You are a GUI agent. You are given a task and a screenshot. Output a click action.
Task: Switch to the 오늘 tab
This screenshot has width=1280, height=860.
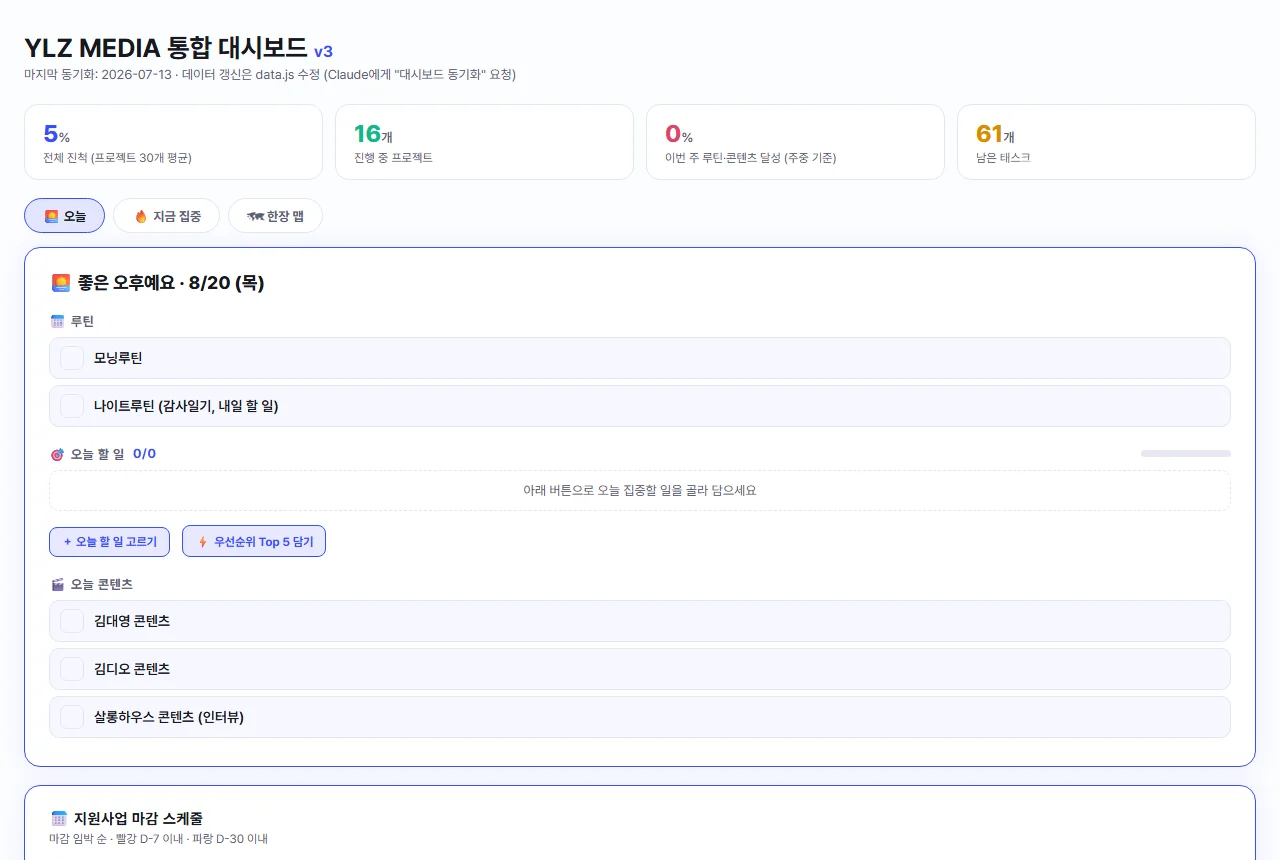coord(64,215)
